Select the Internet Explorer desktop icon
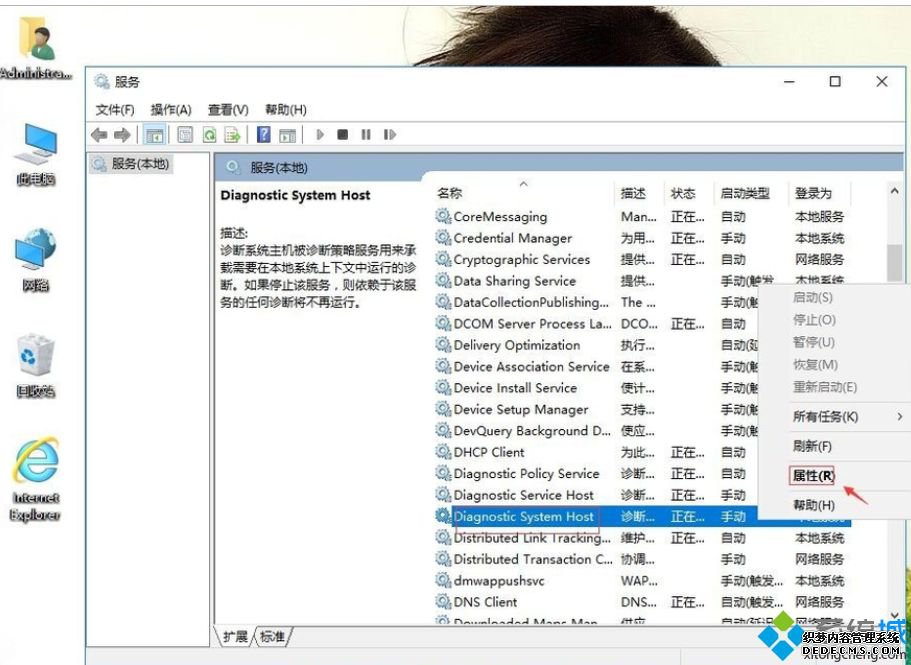Image resolution: width=911 pixels, height=665 pixels. coord(36,480)
